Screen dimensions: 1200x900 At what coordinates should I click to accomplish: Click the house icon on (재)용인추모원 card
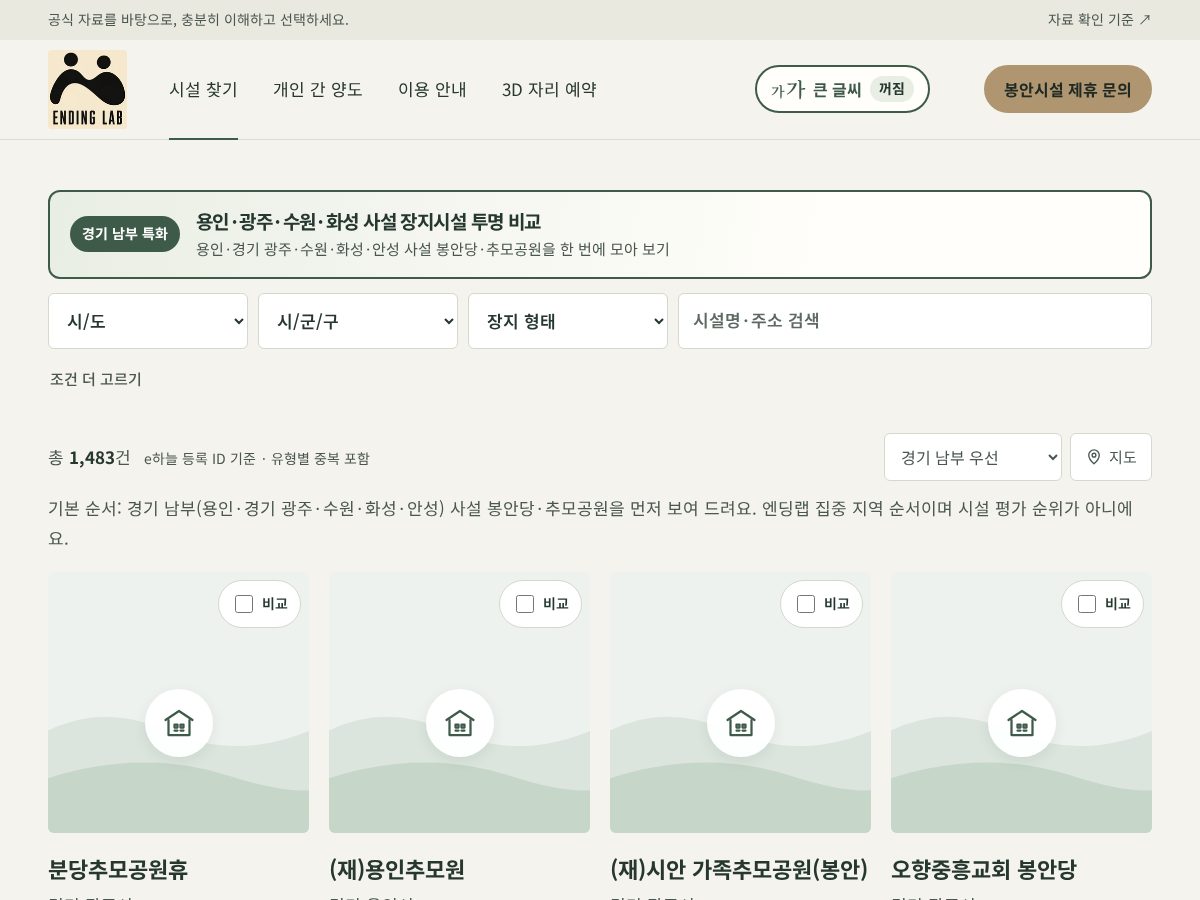460,723
